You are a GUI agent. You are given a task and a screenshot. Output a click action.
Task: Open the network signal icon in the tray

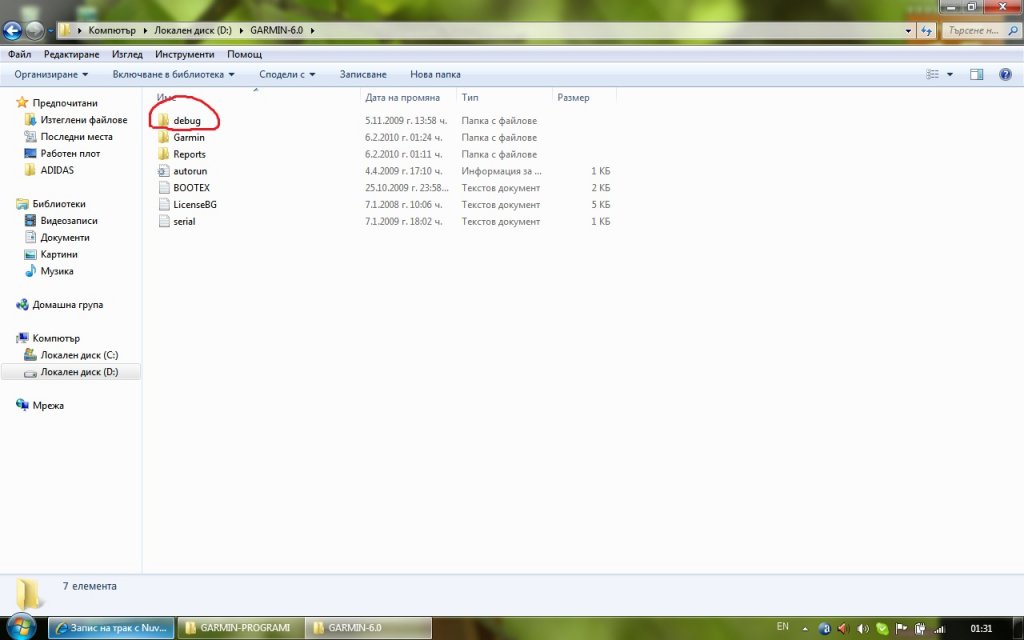pos(939,629)
